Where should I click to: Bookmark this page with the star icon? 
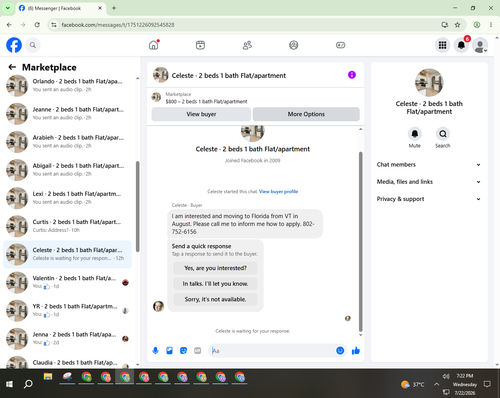pos(457,25)
